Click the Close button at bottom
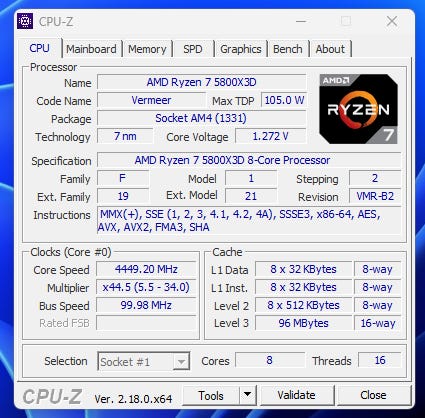 373,395
